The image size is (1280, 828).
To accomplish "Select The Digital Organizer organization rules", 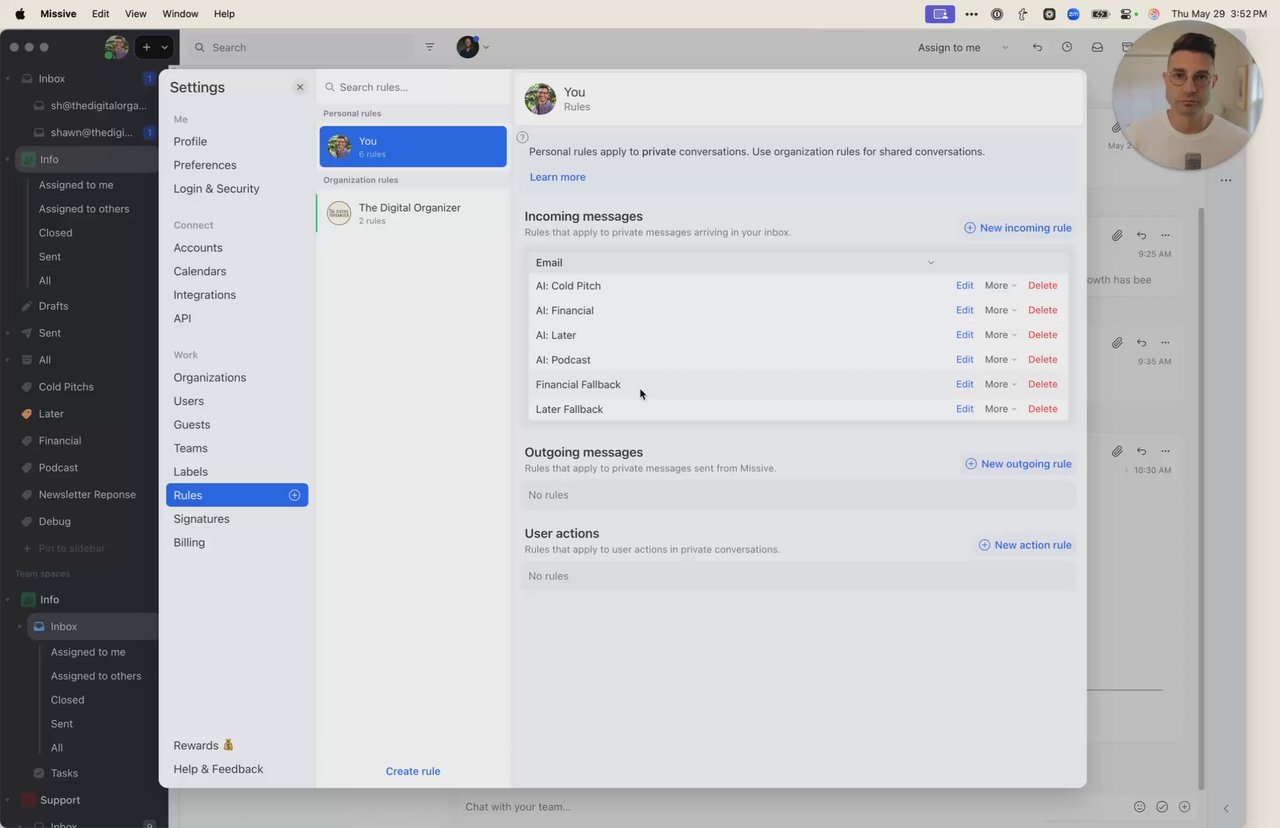I will point(412,213).
